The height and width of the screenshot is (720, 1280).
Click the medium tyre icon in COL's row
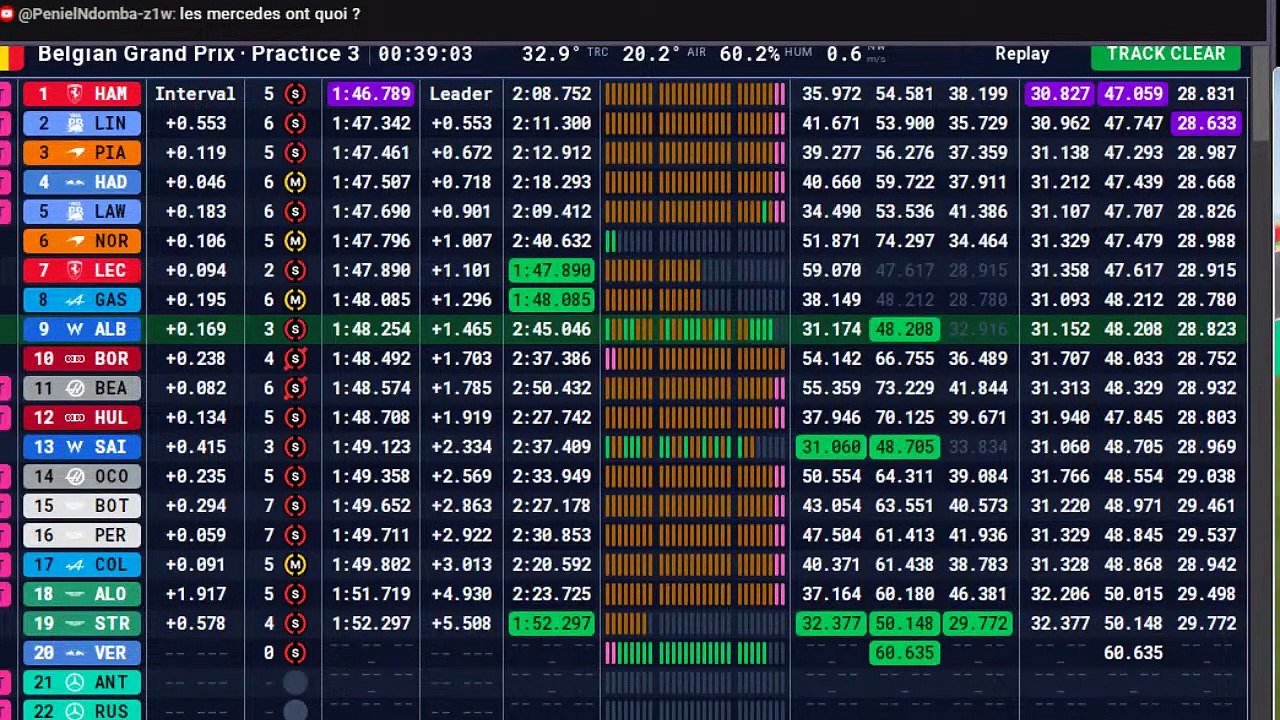294,565
